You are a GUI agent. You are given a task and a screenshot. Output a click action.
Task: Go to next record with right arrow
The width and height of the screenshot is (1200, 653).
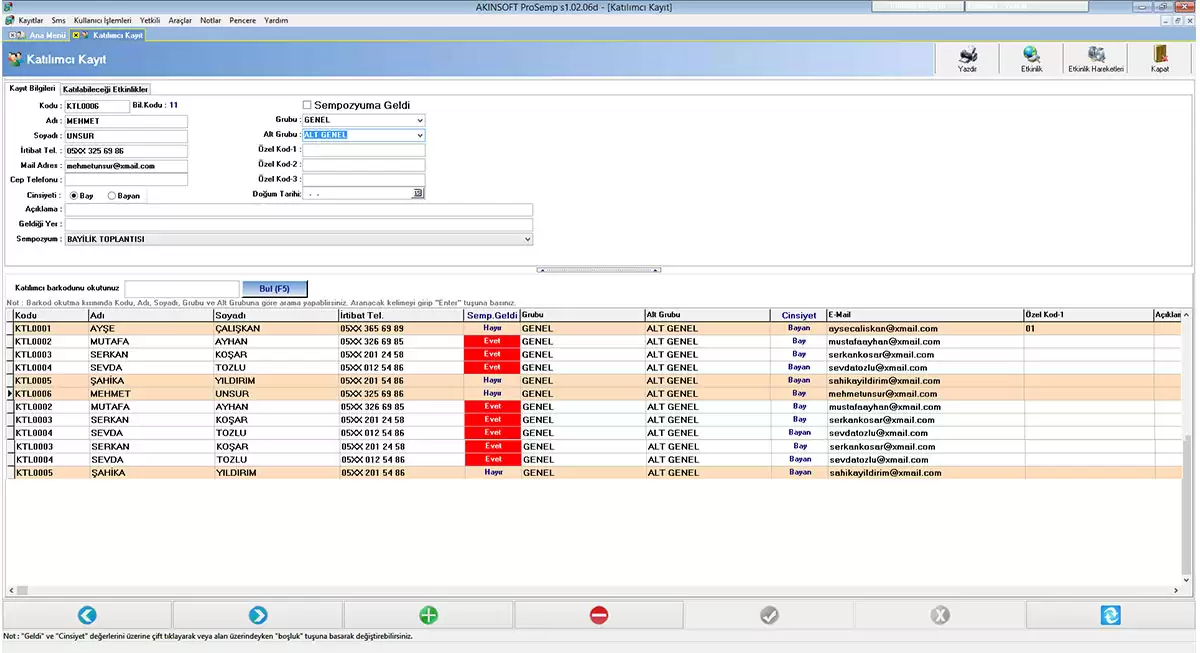258,615
